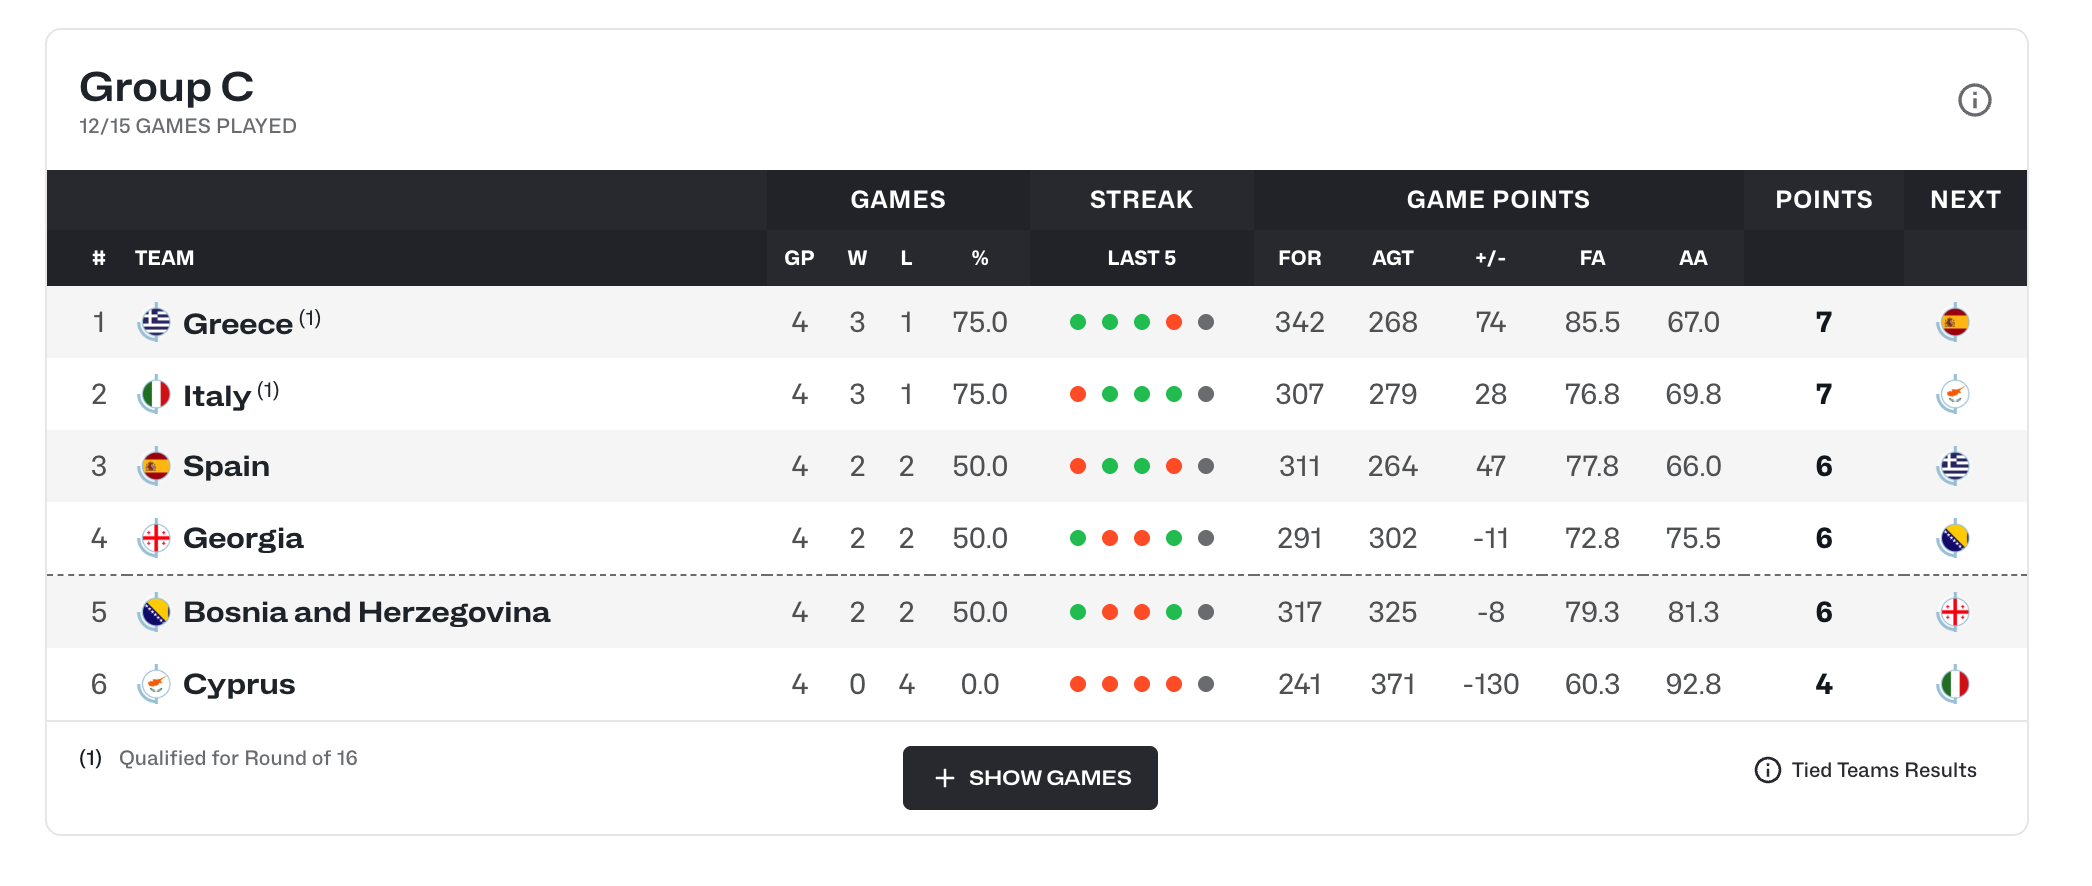Viewport: 2092px width, 886px height.
Task: Click Italy's first red streak dot
Action: pyautogui.click(x=1078, y=394)
